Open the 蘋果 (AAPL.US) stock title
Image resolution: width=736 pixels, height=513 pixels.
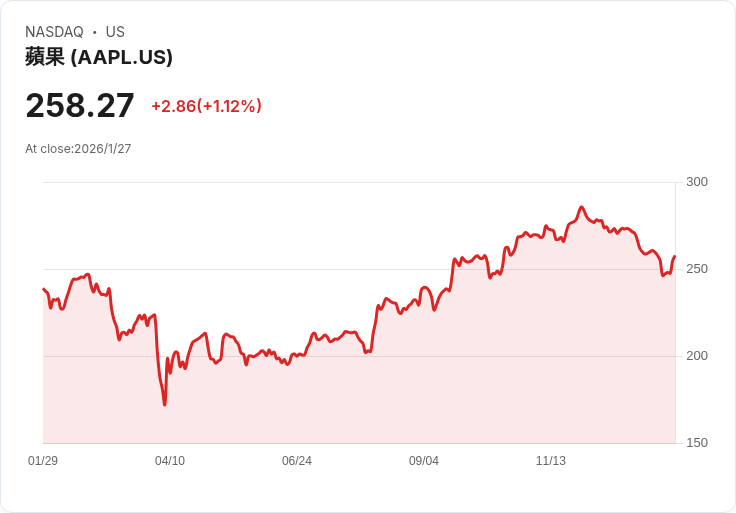click(99, 57)
